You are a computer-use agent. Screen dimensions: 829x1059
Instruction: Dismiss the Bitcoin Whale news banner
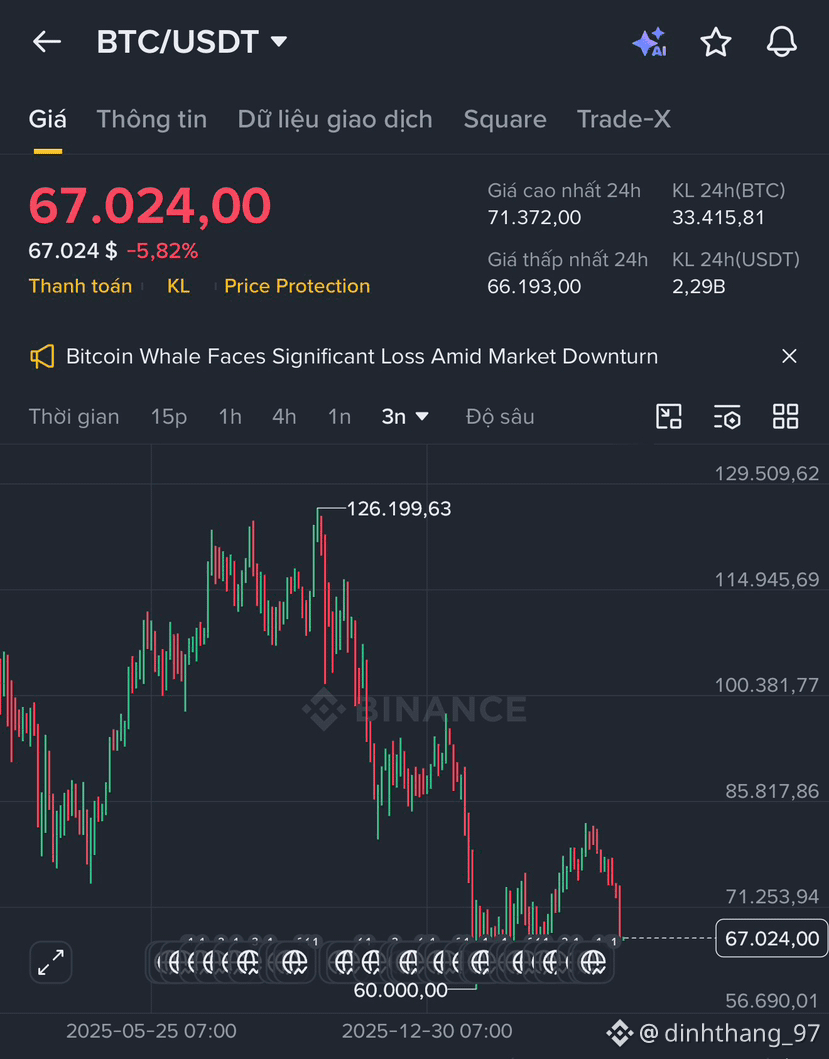[x=789, y=357]
